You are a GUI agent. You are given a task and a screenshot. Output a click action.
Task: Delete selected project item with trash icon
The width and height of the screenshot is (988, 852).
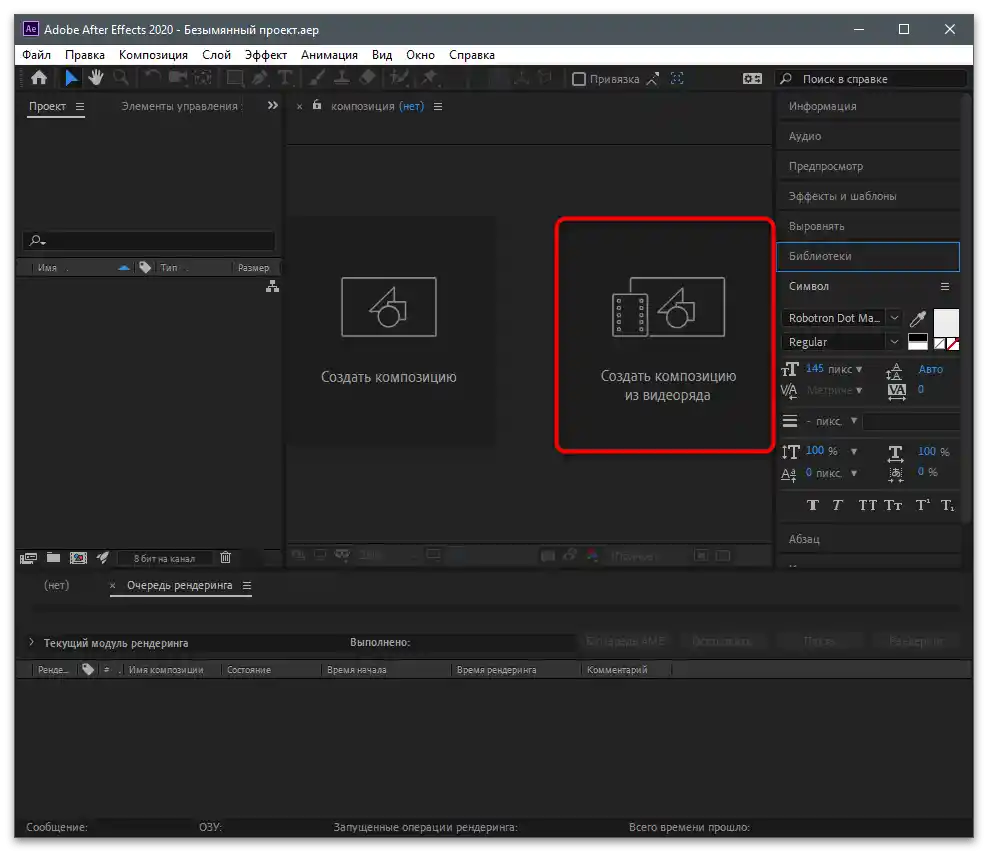tap(226, 558)
